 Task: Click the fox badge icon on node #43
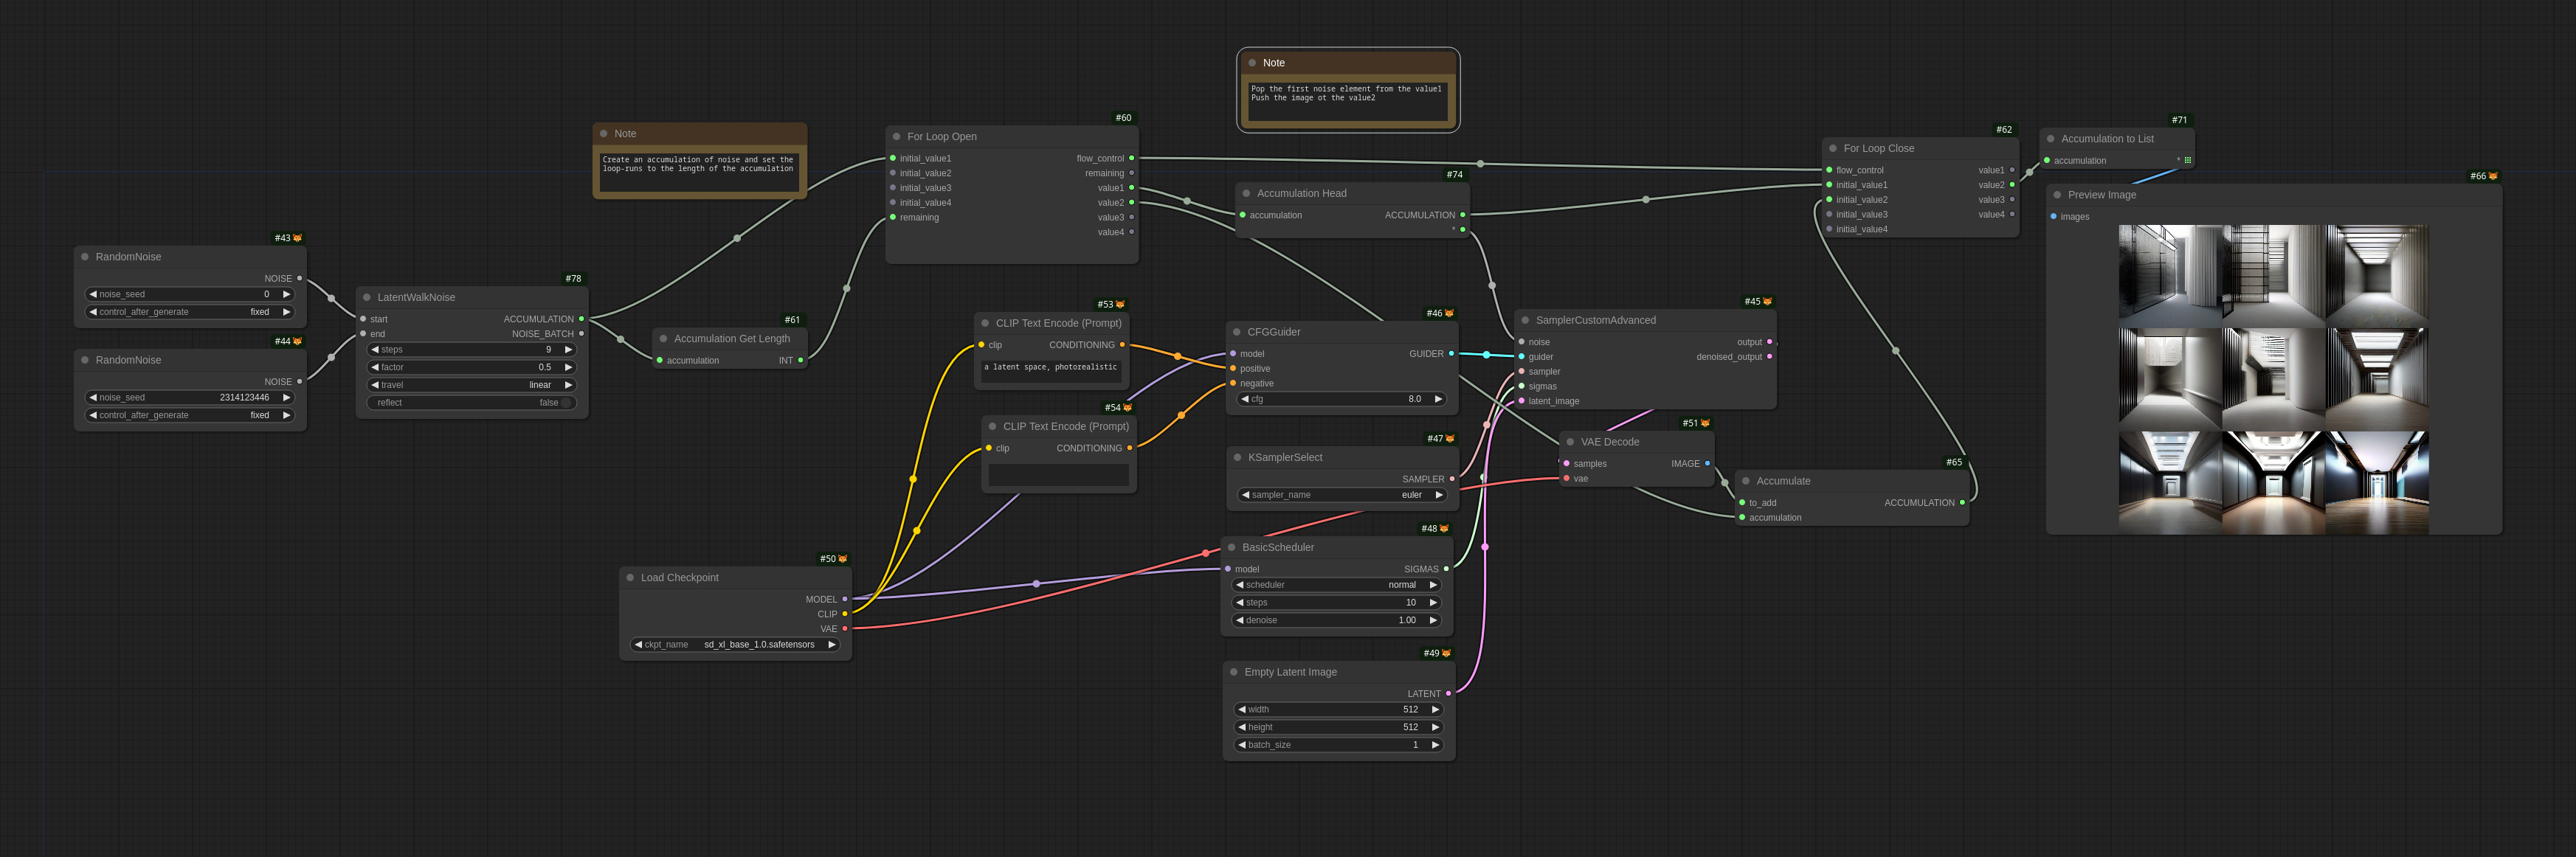click(297, 238)
